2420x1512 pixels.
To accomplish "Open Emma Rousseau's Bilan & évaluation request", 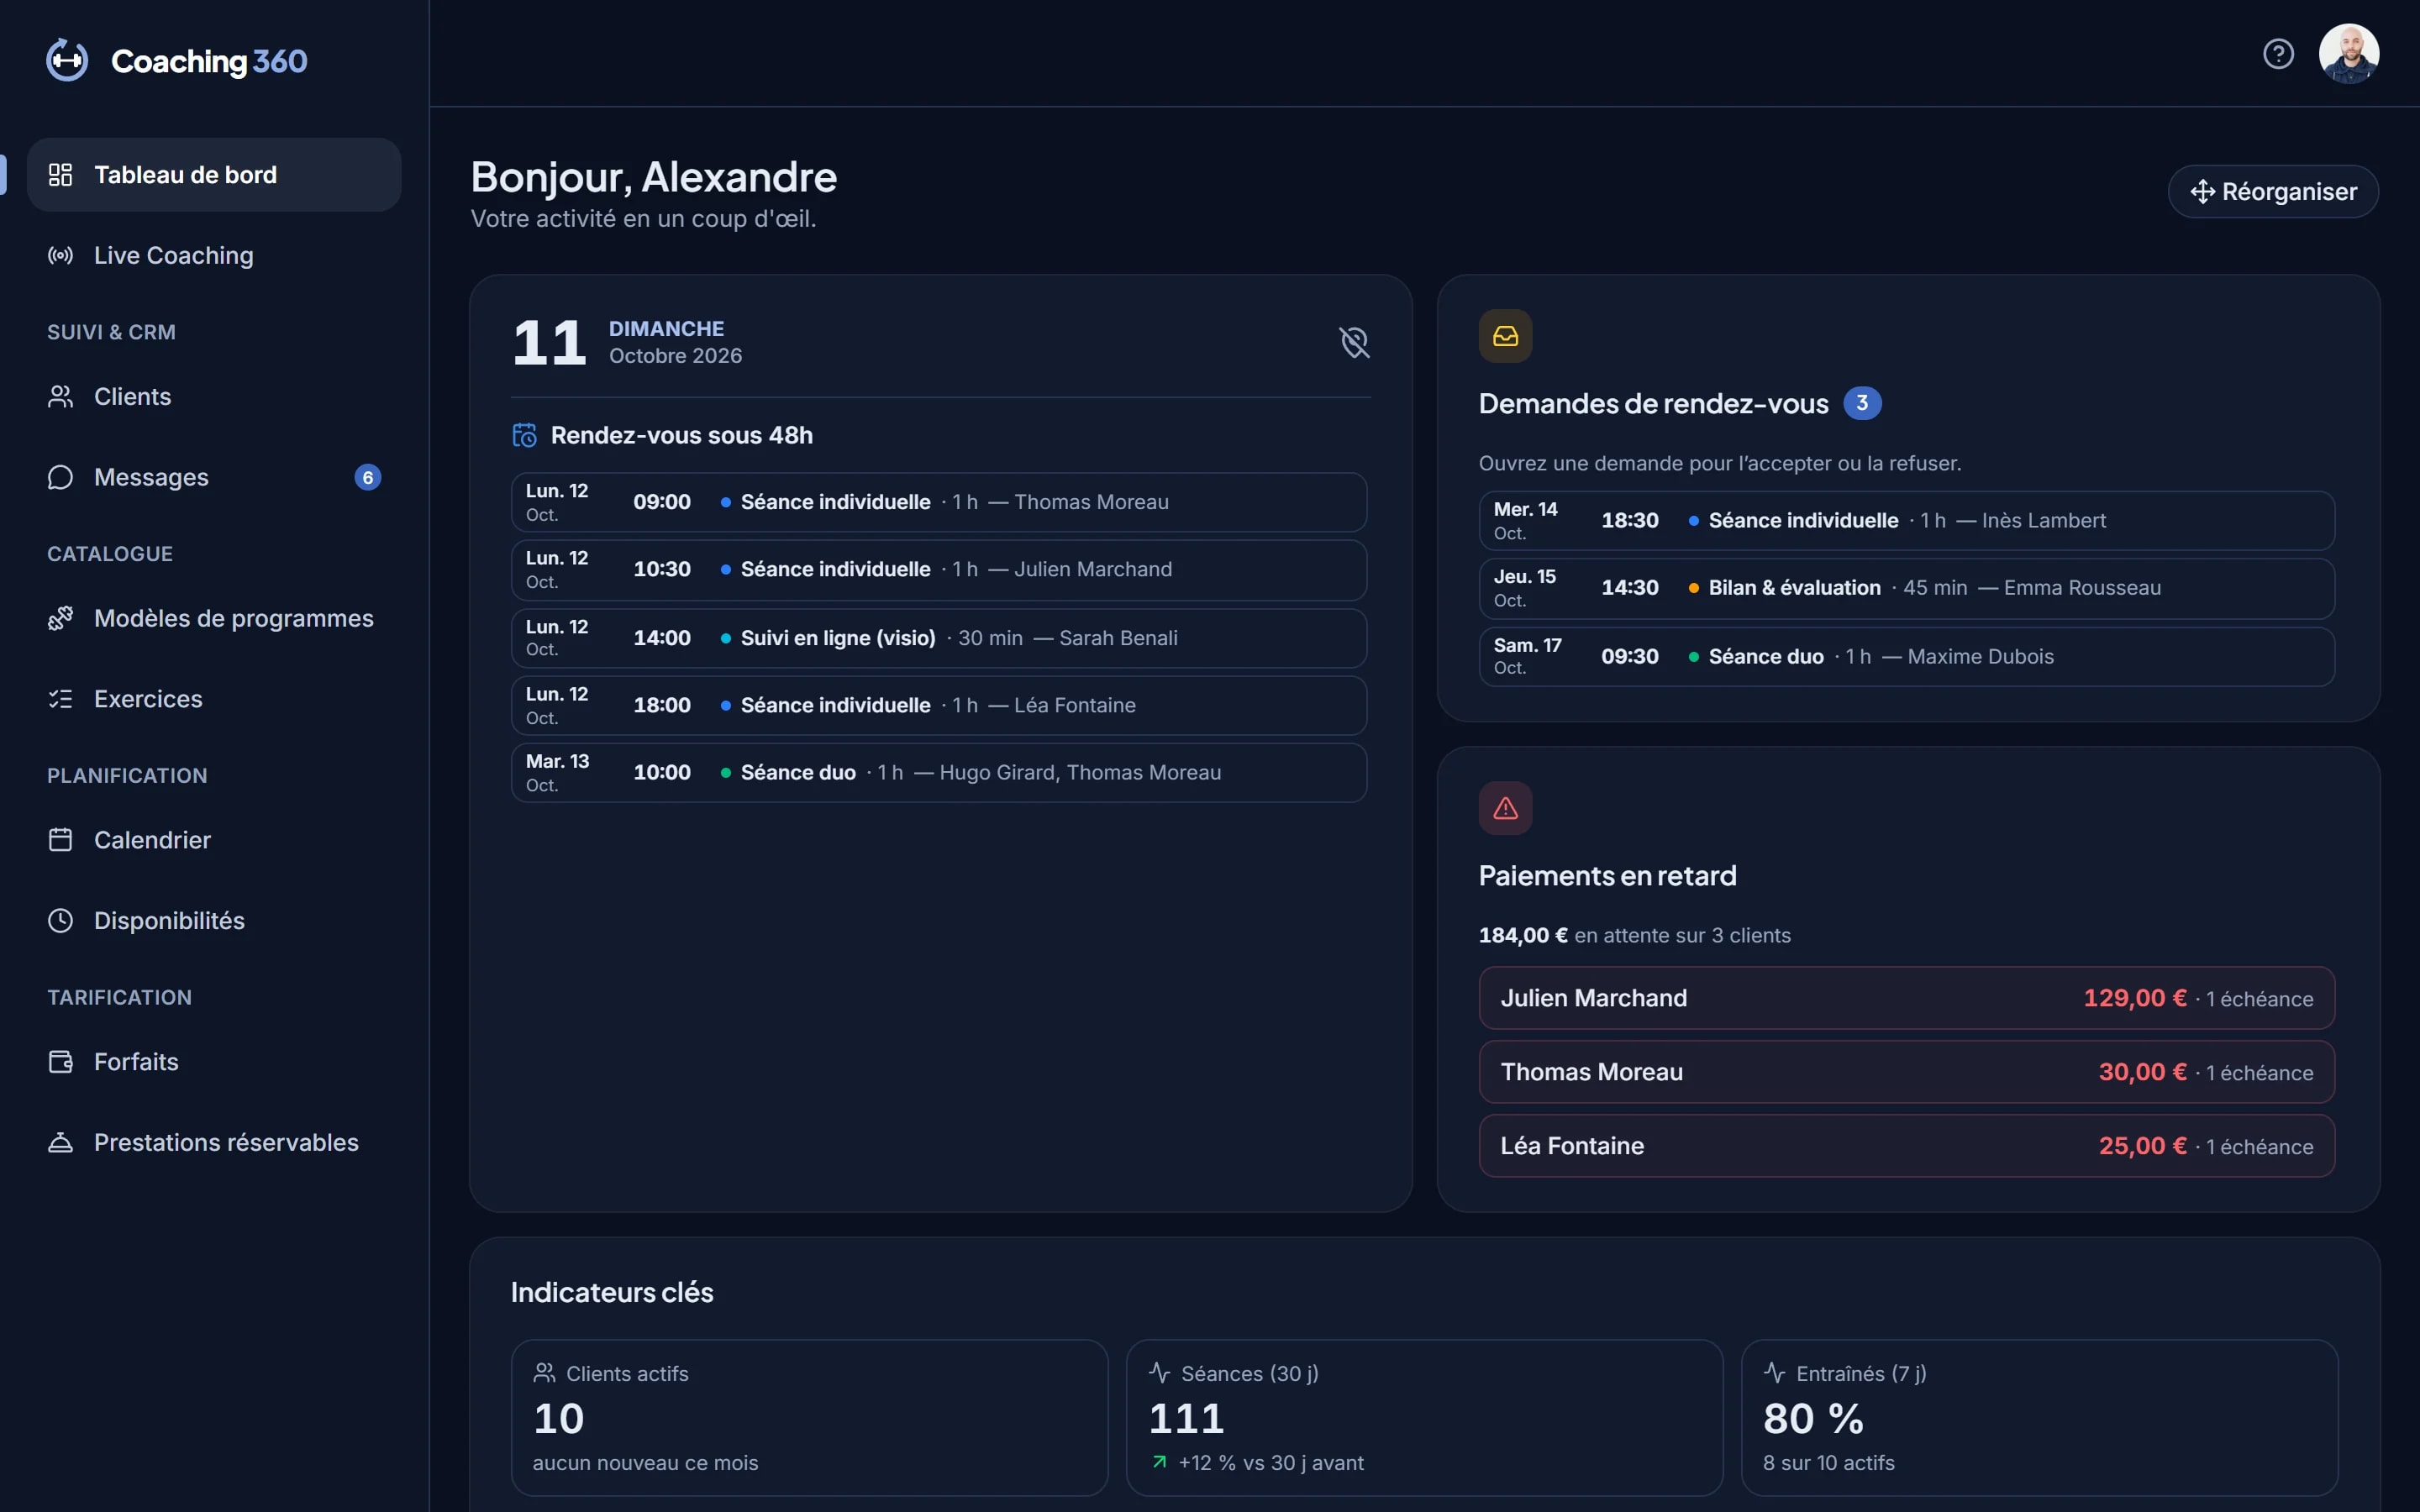I will pyautogui.click(x=1907, y=588).
